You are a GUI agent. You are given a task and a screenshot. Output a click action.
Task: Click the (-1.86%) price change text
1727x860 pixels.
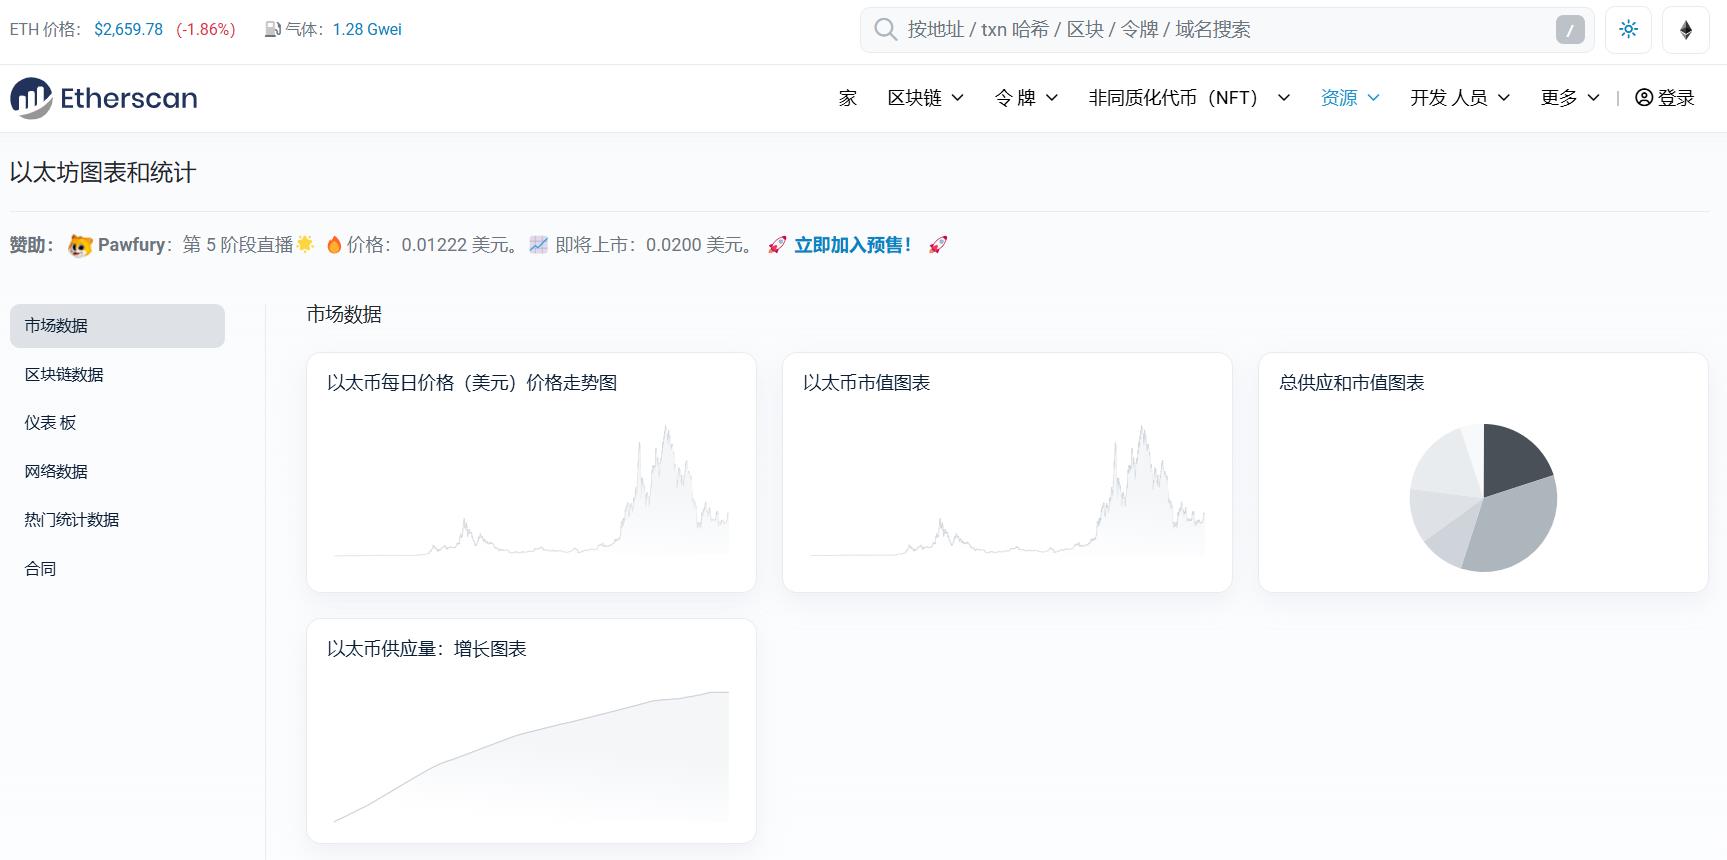click(x=206, y=29)
